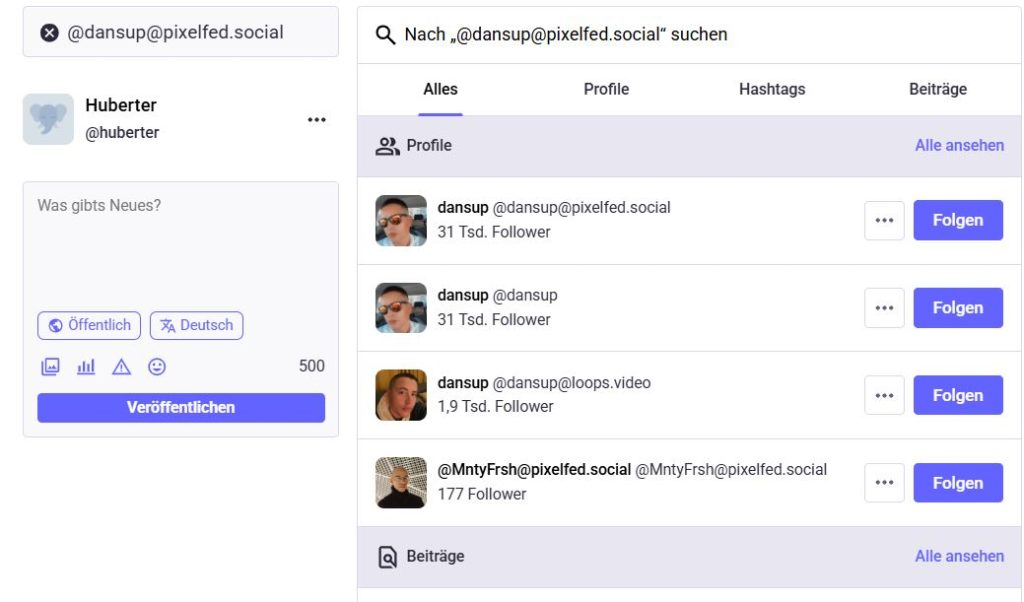Viewport: 1024px width, 602px height.
Task: Open the bold @MntyFrsh@pixelfed.social profile name
Action: pos(534,470)
